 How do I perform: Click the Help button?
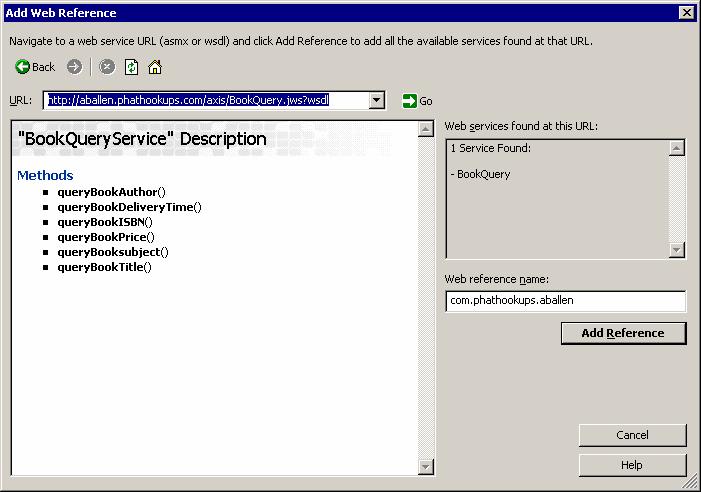[632, 466]
